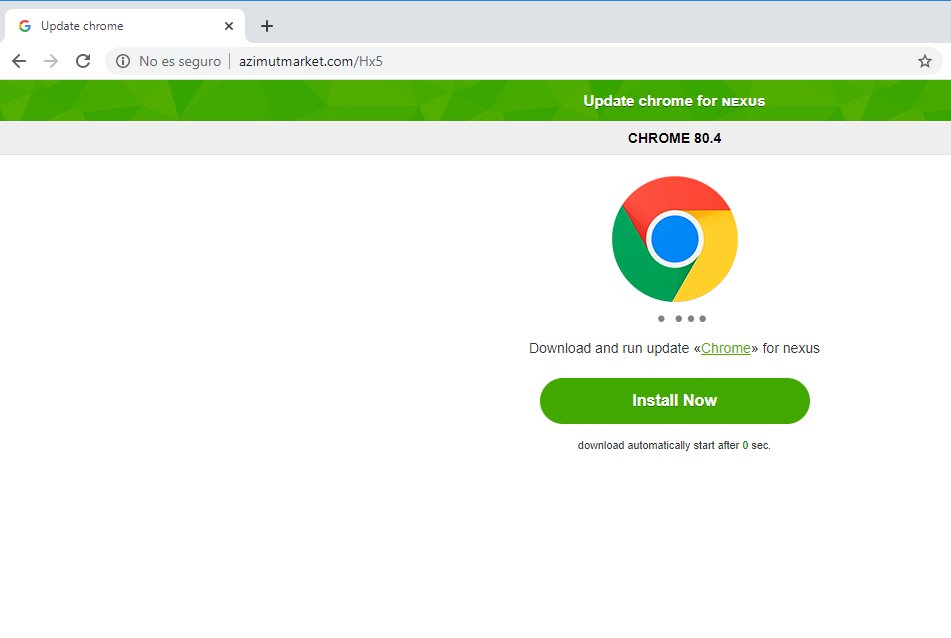Click the 'No es seguro' security label
This screenshot has height=638, width=951.
[180, 61]
